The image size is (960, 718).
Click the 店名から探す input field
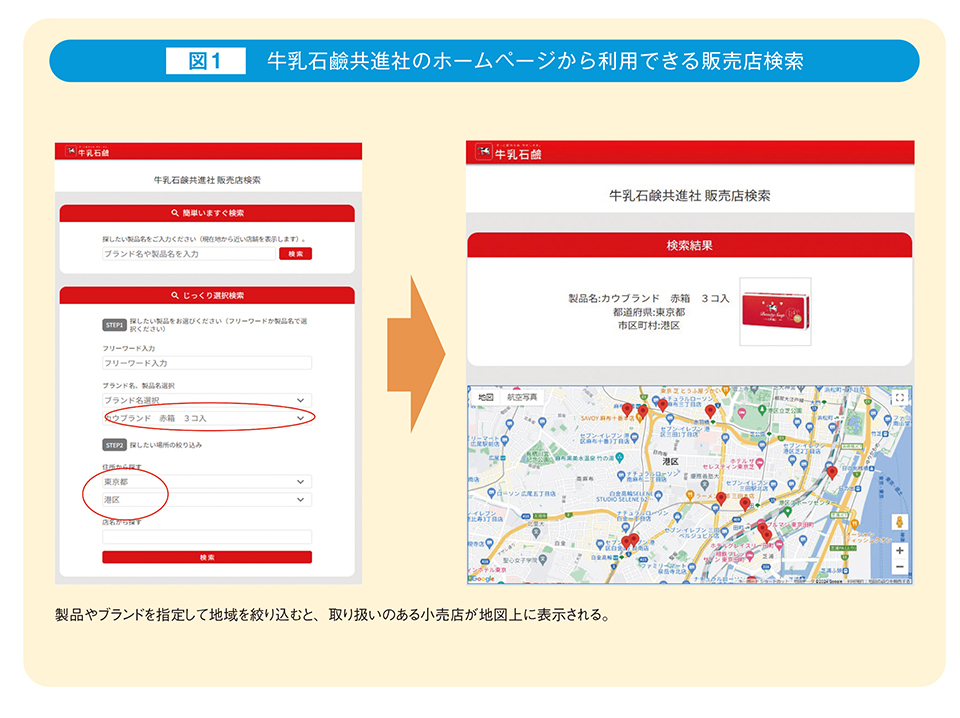click(x=207, y=537)
